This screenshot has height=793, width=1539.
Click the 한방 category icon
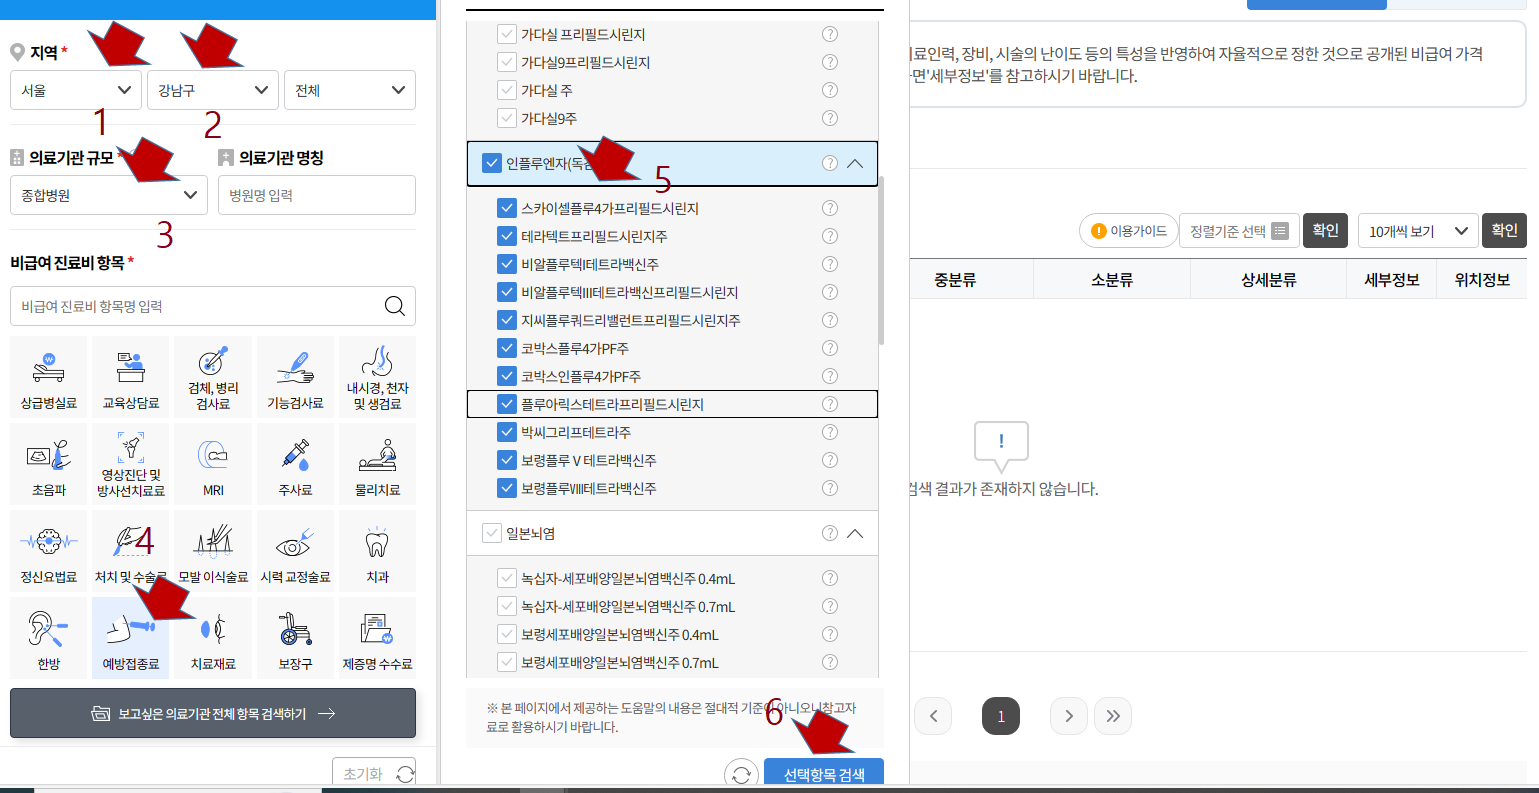48,637
